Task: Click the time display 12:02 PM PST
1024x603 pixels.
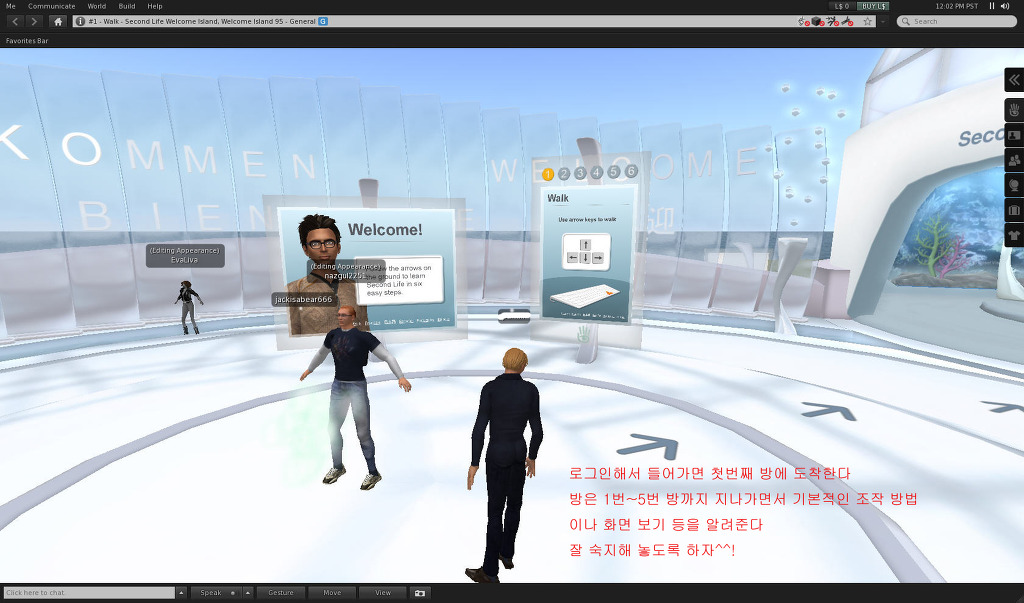Action: [x=956, y=6]
